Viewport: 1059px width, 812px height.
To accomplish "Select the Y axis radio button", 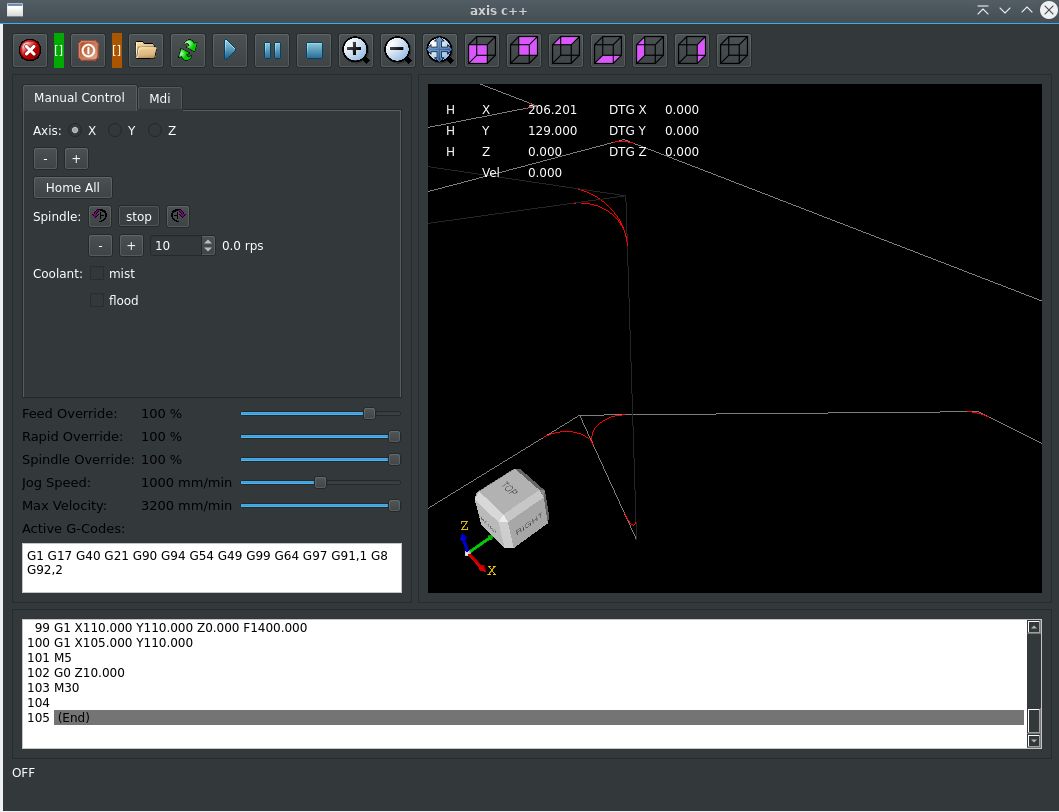I will pyautogui.click(x=115, y=130).
